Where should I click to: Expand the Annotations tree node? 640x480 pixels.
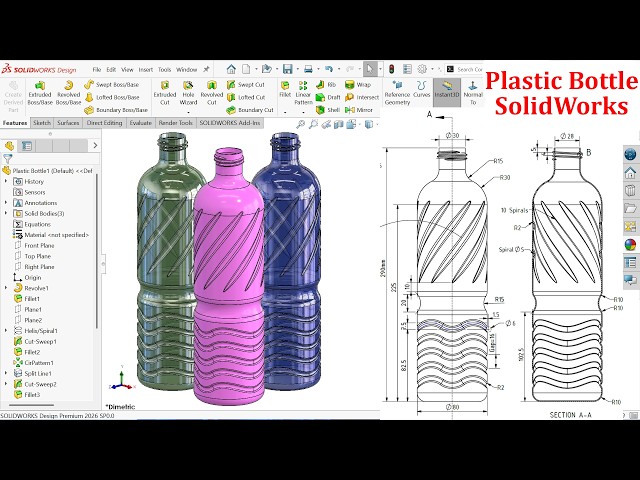6,202
